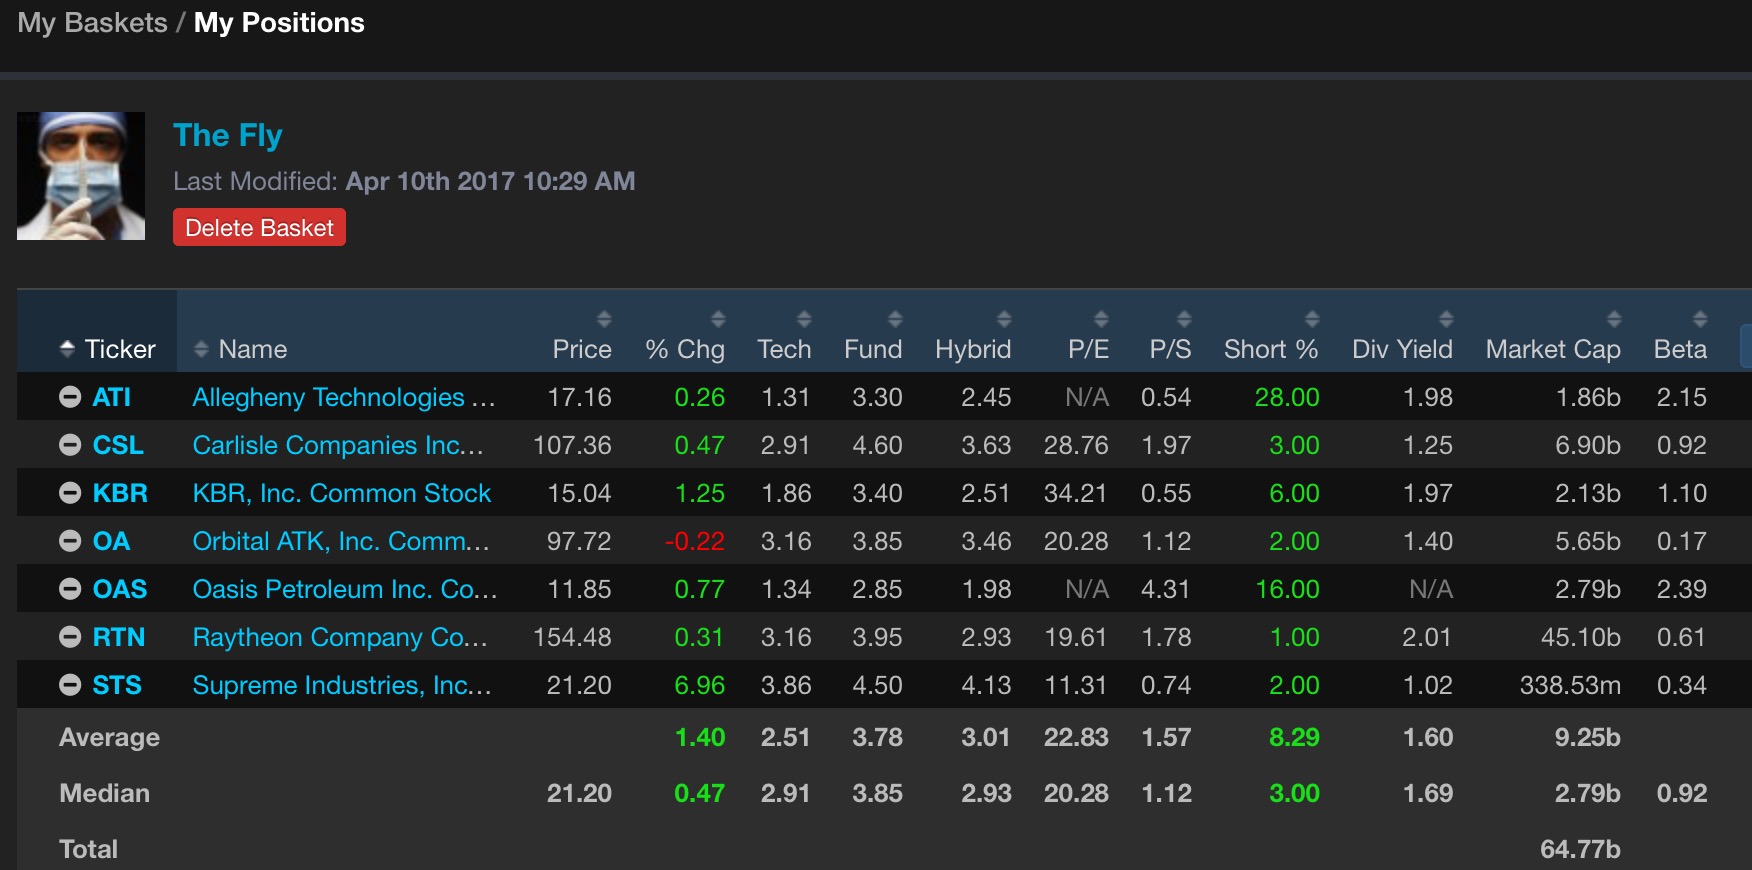Remove CSL position with minus icon
Image resolution: width=1752 pixels, height=870 pixels.
click(70, 445)
